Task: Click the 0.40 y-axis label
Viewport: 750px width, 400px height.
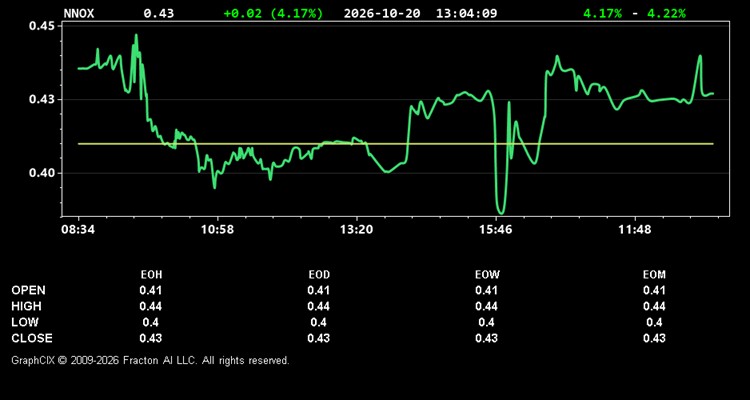Action: 42,173
